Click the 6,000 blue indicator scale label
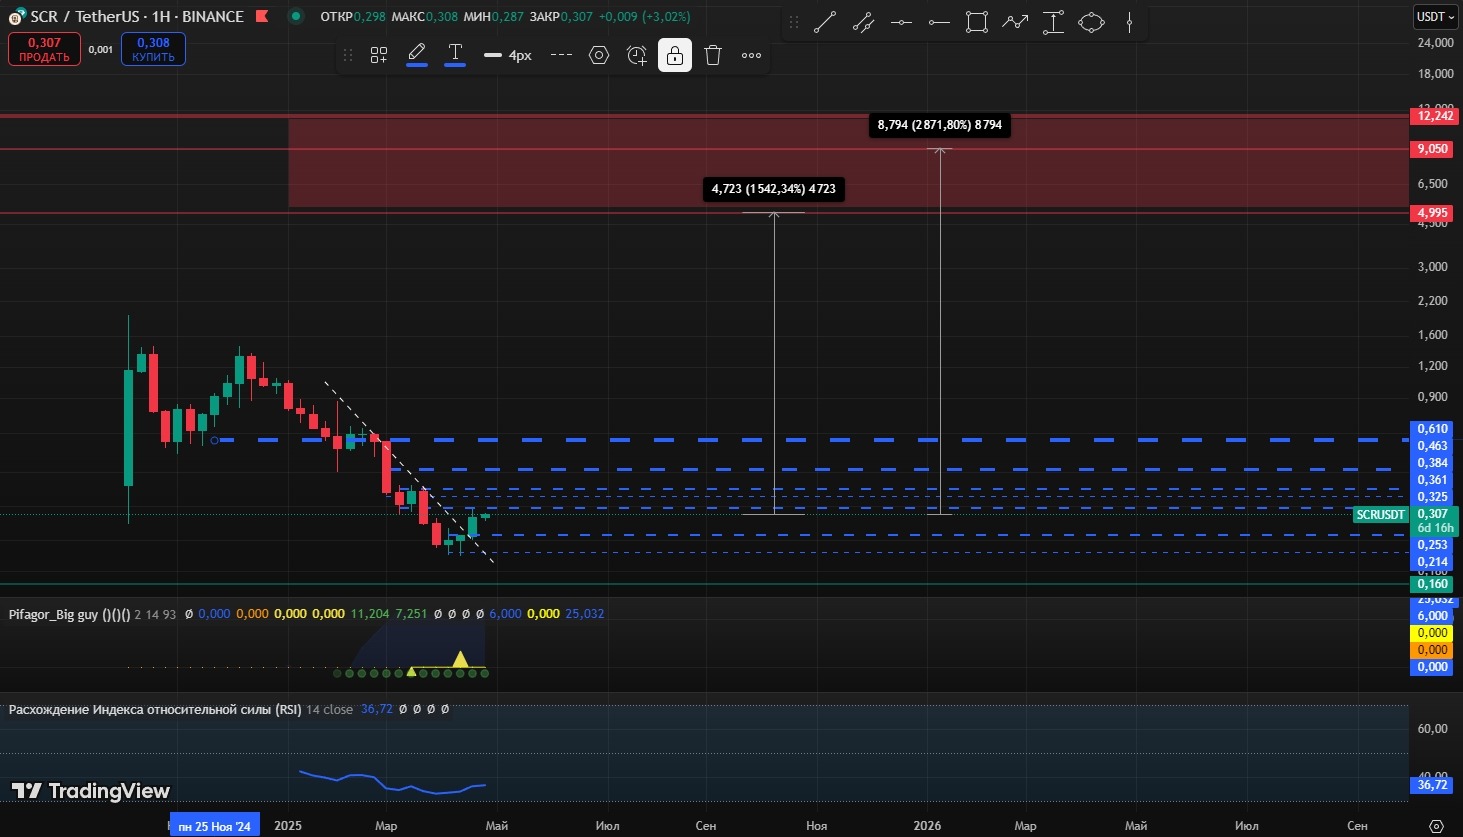Image resolution: width=1463 pixels, height=837 pixels. click(1432, 616)
